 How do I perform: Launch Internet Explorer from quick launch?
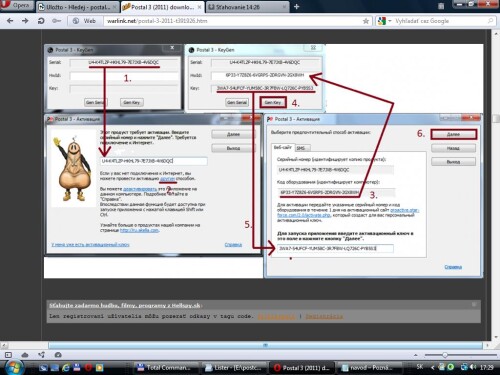coord(66,368)
